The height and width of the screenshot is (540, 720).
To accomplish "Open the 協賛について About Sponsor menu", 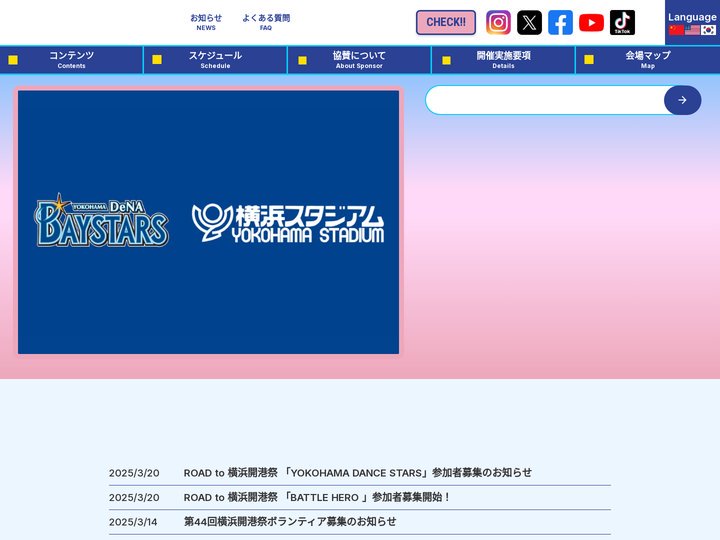I will point(359,60).
